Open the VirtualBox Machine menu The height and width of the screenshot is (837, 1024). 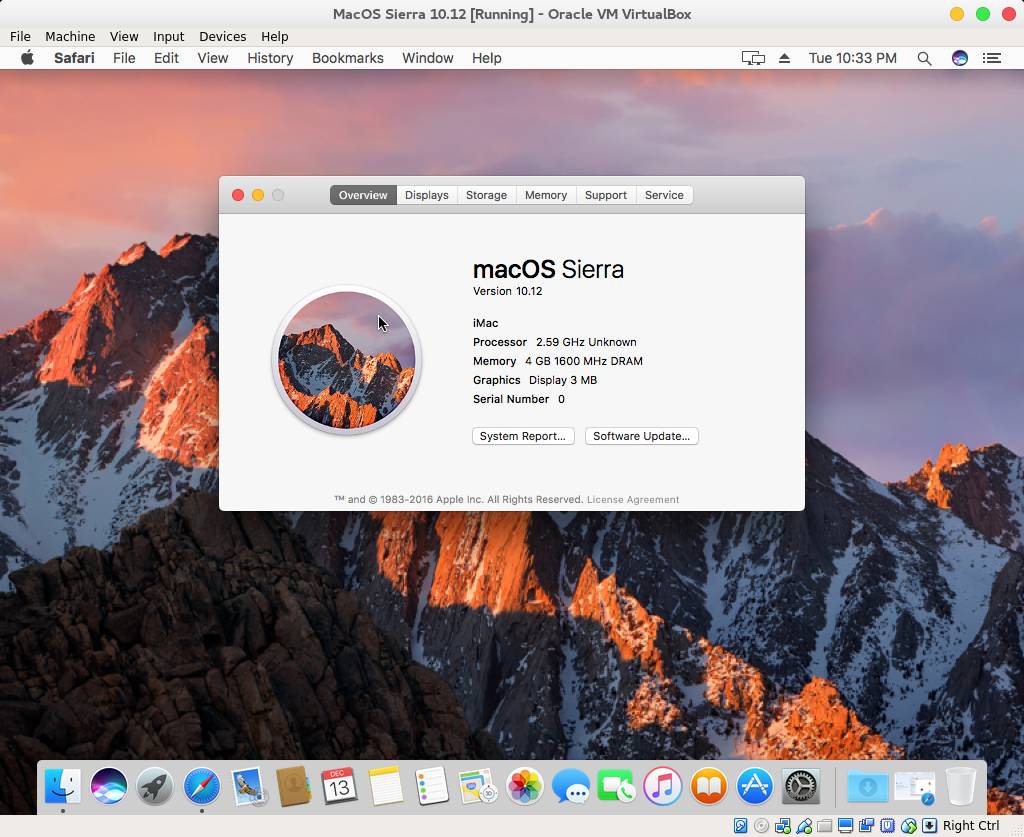click(x=70, y=37)
